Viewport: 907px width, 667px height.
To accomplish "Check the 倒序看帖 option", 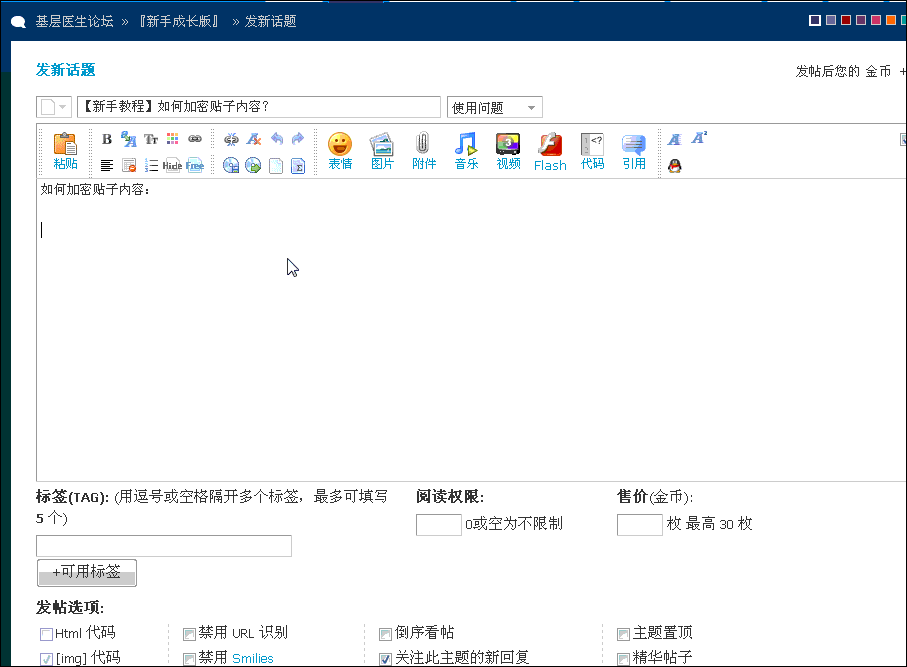I will (386, 634).
